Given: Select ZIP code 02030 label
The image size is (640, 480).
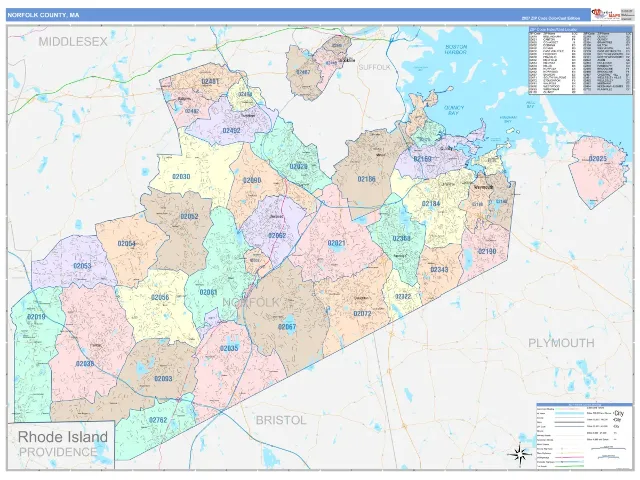Looking at the screenshot, I should tap(181, 177).
